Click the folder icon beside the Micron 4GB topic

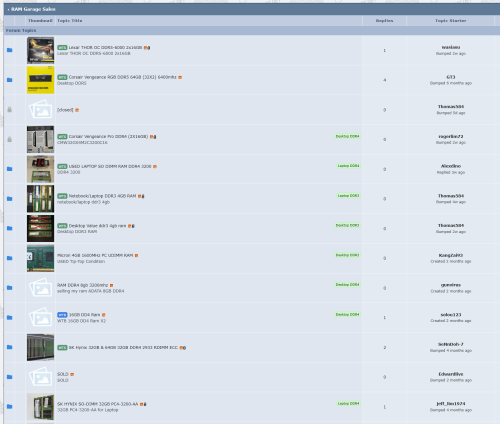[x=9, y=258]
